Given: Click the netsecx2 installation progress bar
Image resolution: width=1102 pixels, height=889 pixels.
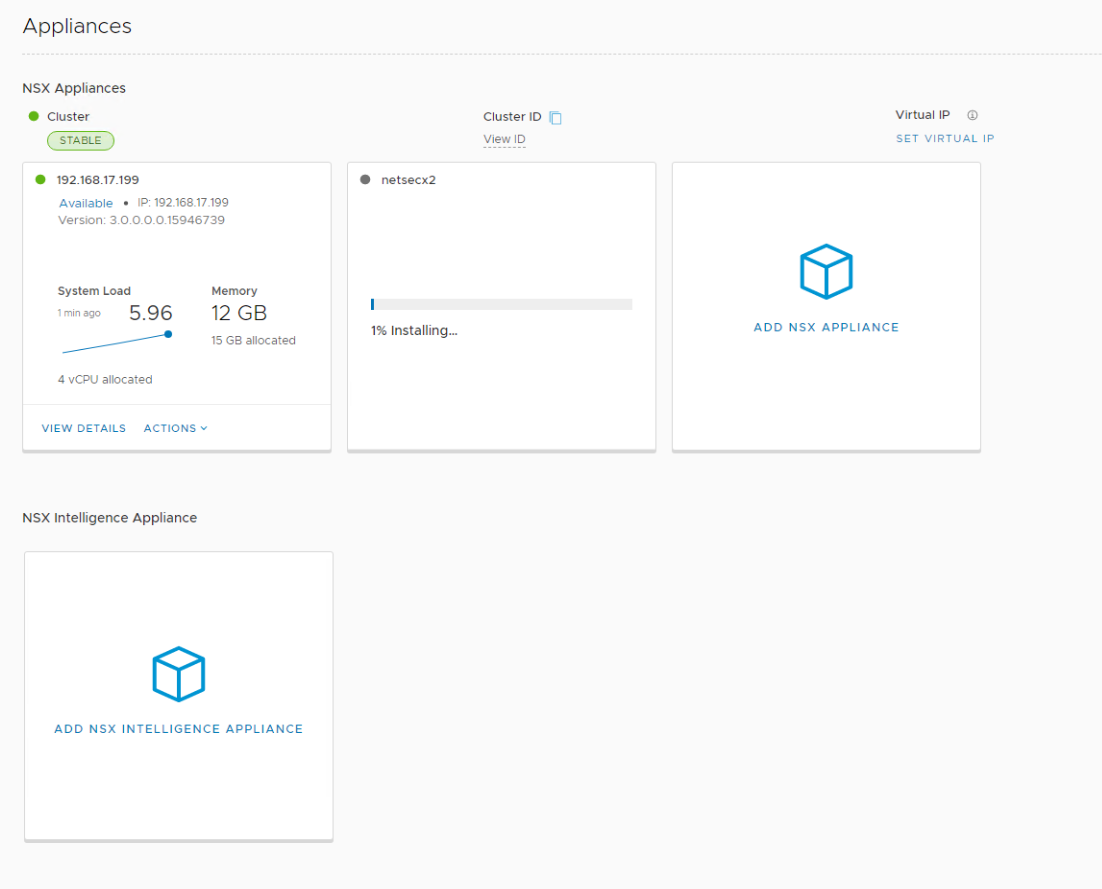Looking at the screenshot, I should point(501,304).
